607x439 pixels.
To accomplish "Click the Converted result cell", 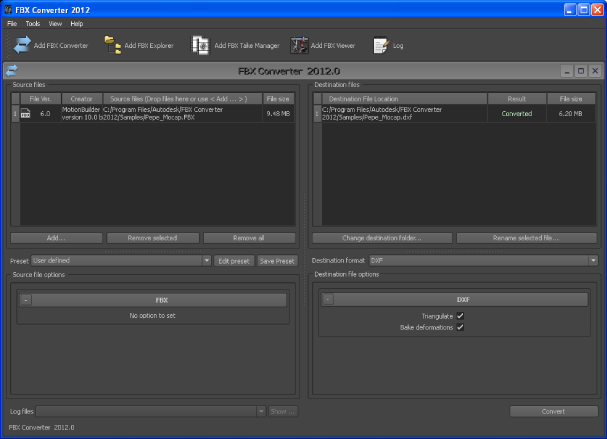I will pyautogui.click(x=517, y=113).
